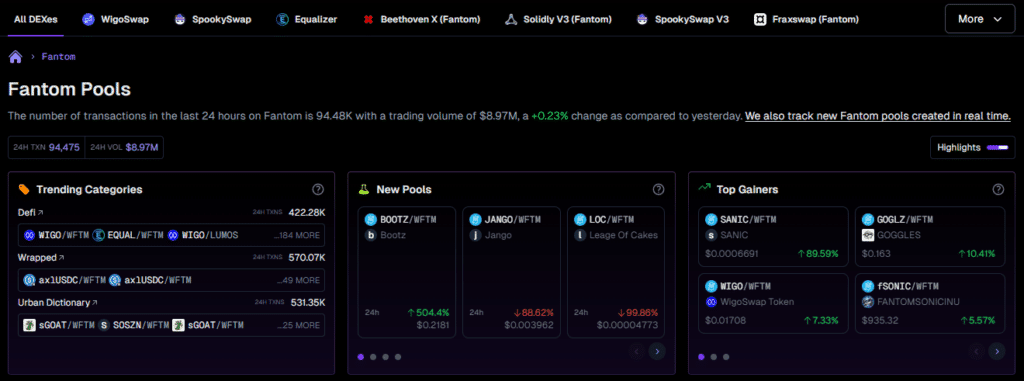
Task: Click the Leage Of Cakes 'l' icon
Action: (580, 235)
